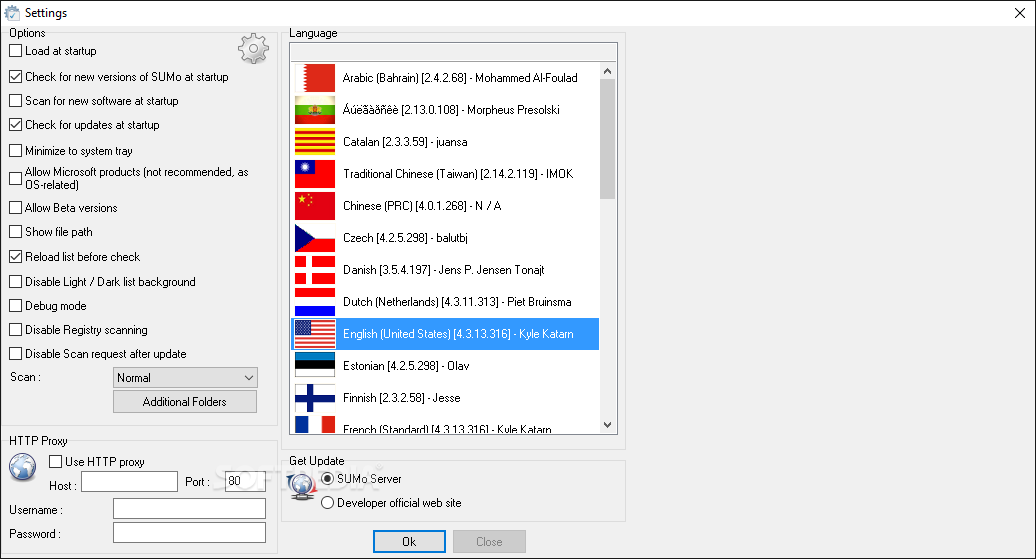This screenshot has width=1036, height=559.
Task: Select the Morpheus Presolski language entry
Action: [445, 110]
